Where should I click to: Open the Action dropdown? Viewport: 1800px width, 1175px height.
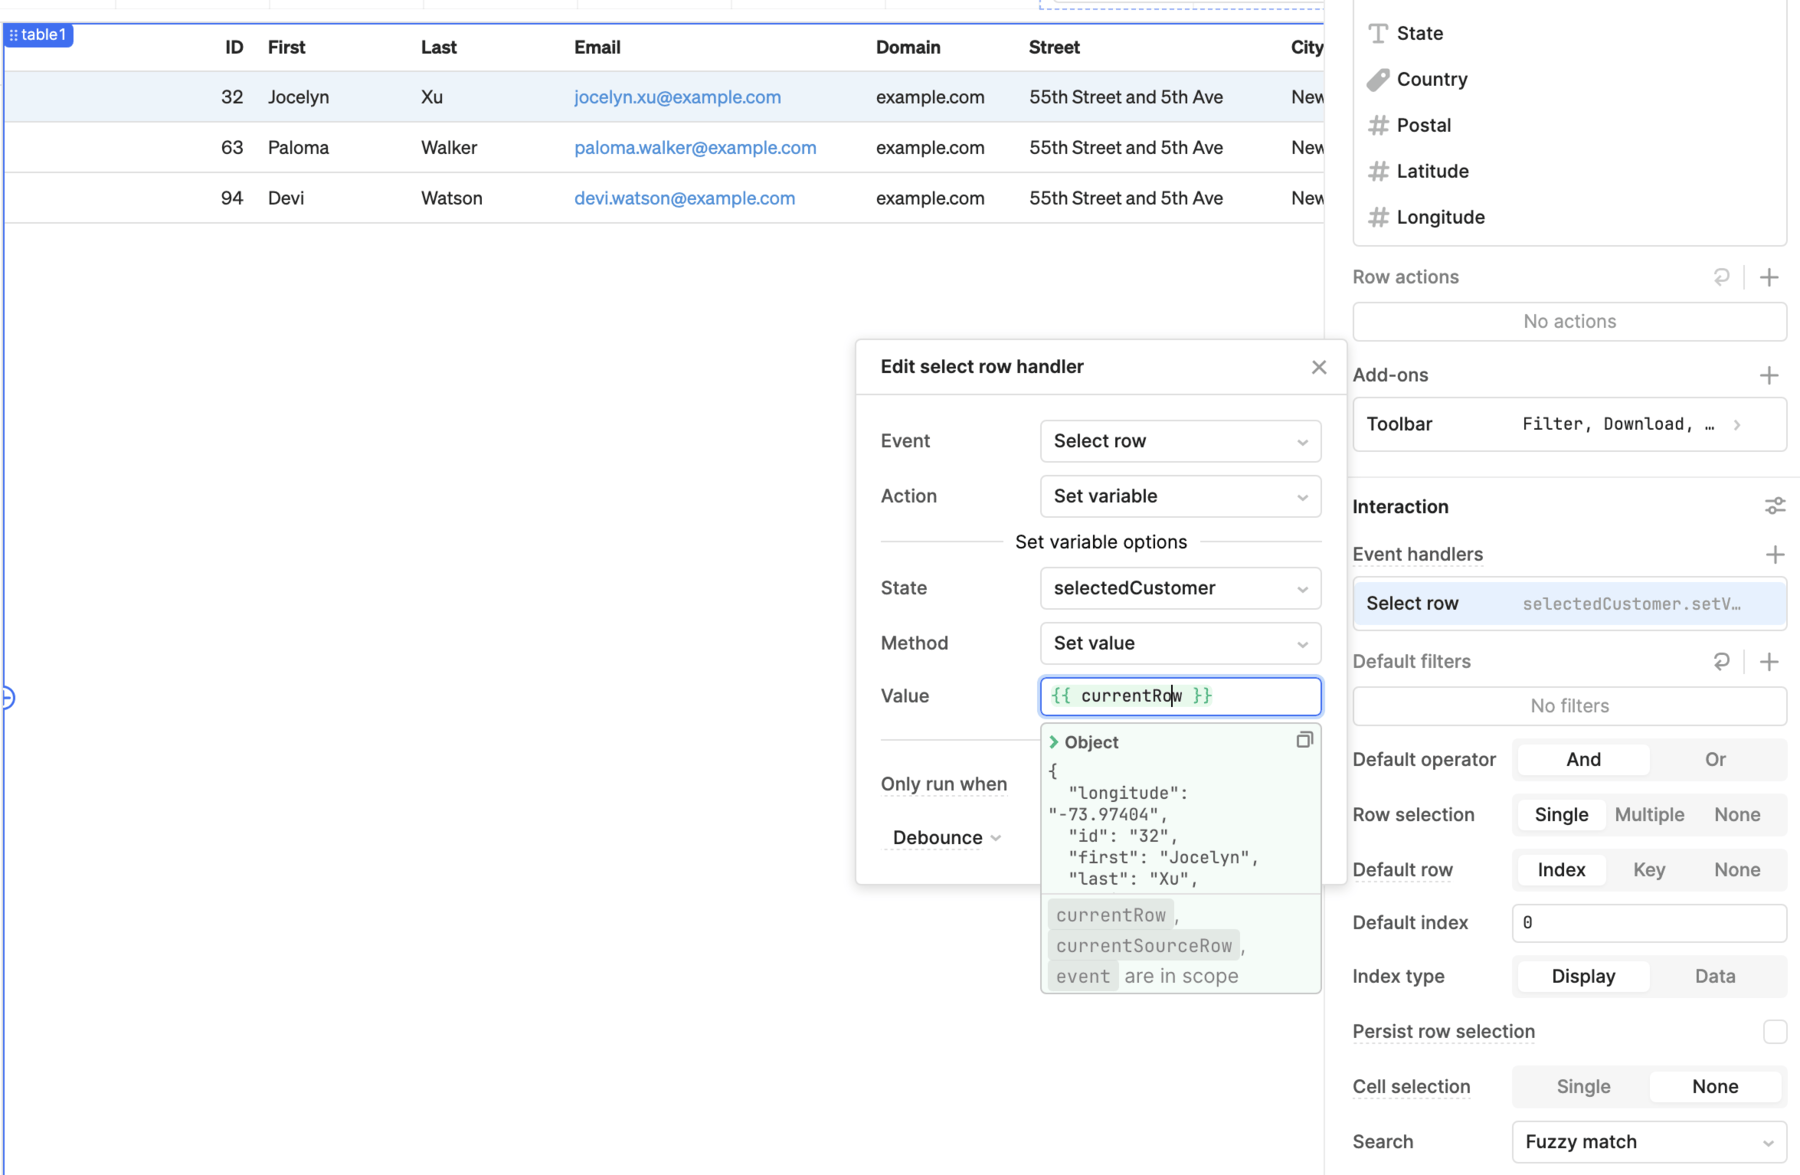click(1180, 496)
